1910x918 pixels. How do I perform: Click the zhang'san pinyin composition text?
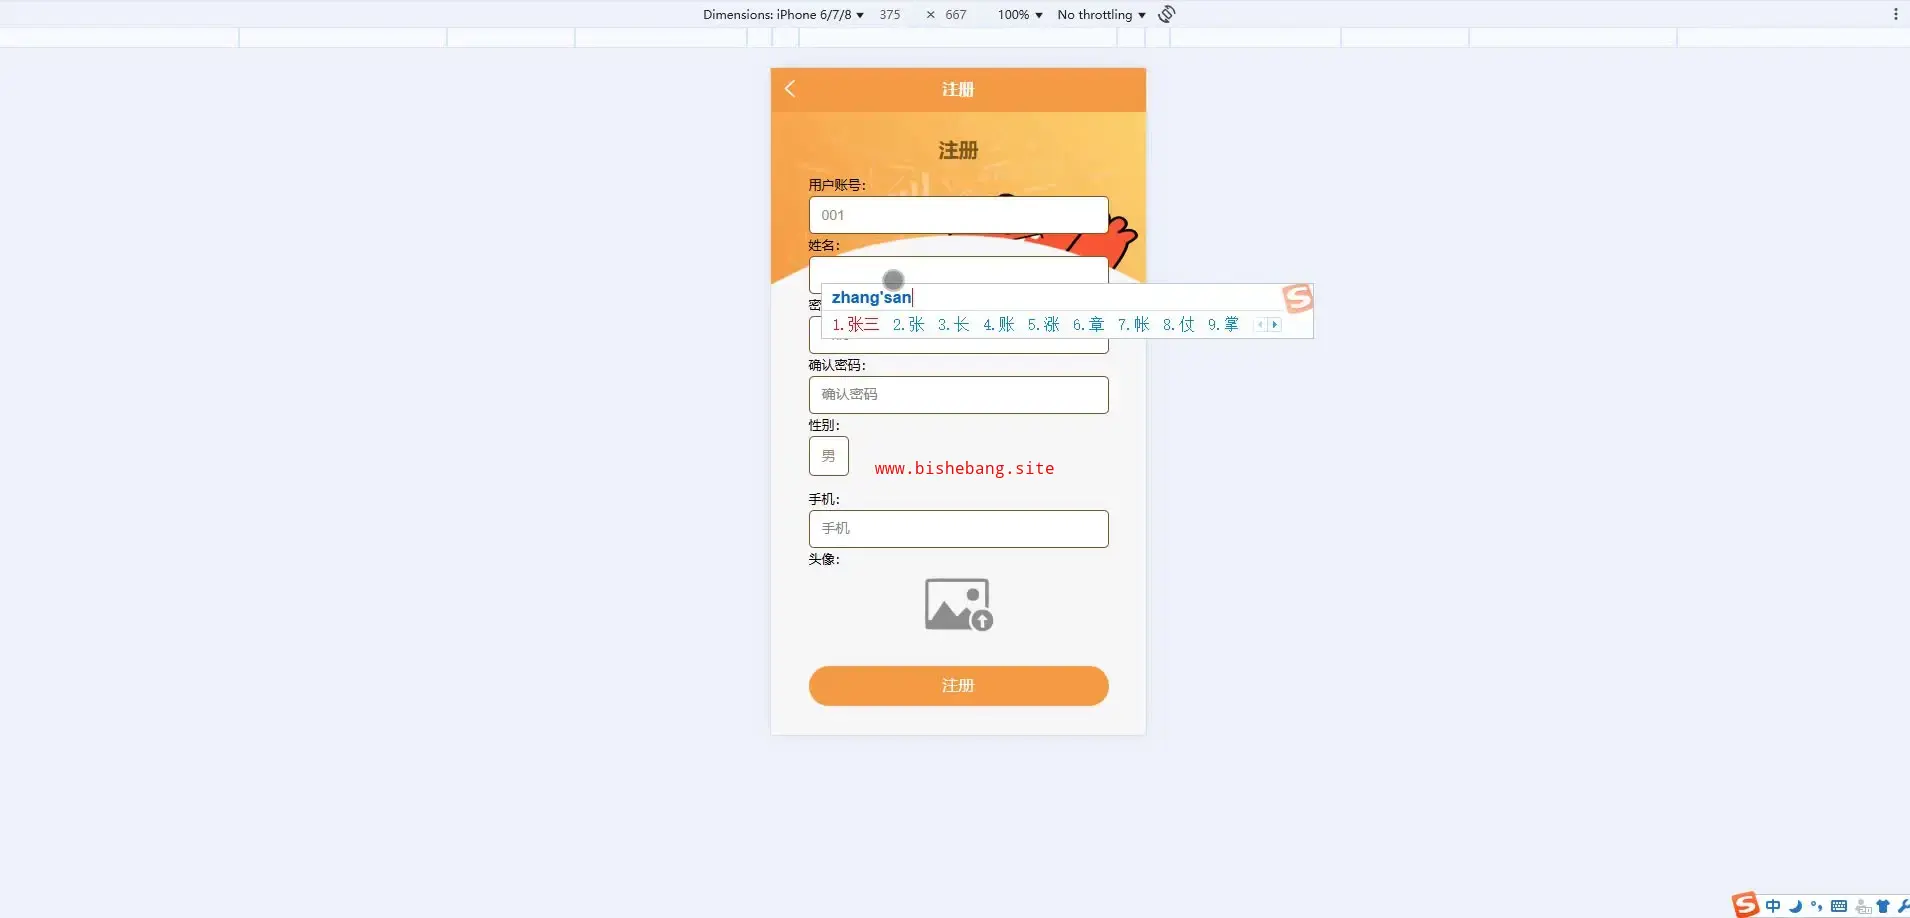click(871, 297)
